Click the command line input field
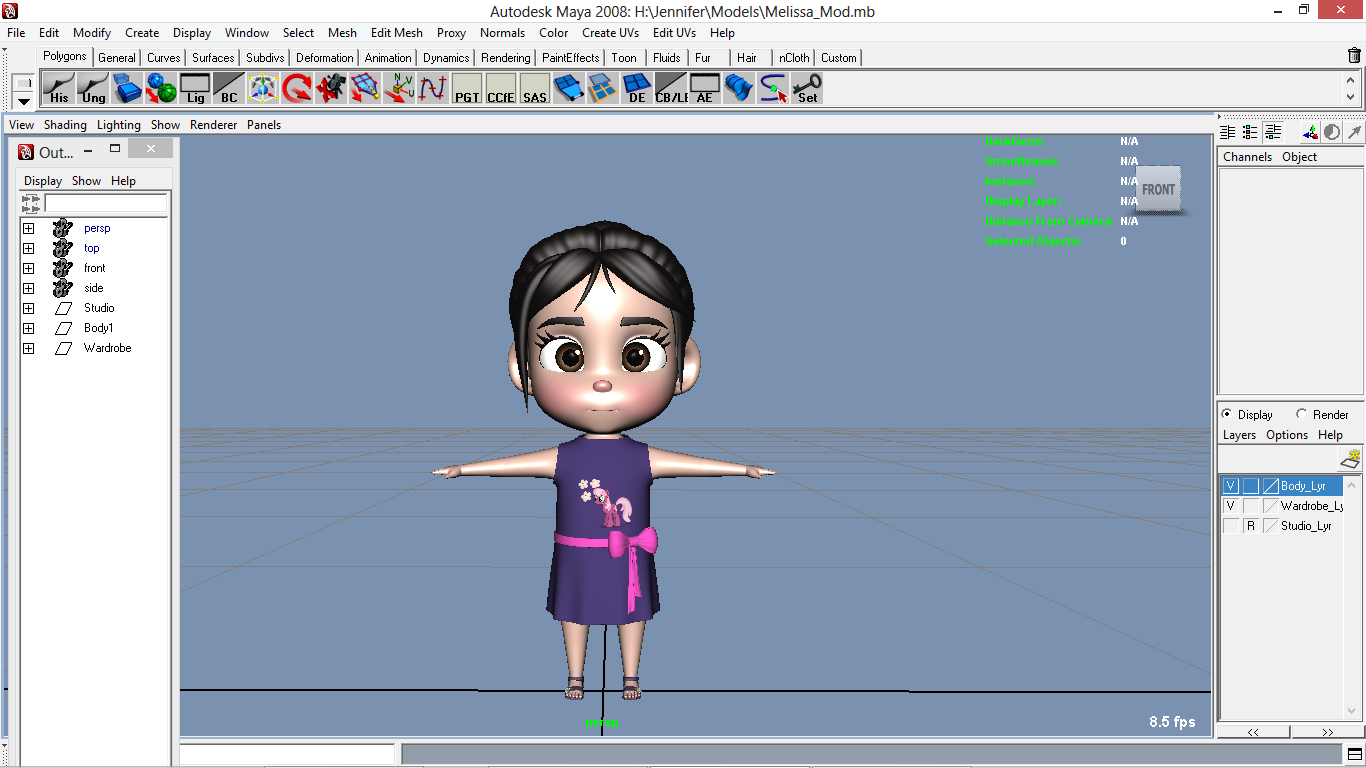Screen dimensions: 1366x768 (x=288, y=754)
